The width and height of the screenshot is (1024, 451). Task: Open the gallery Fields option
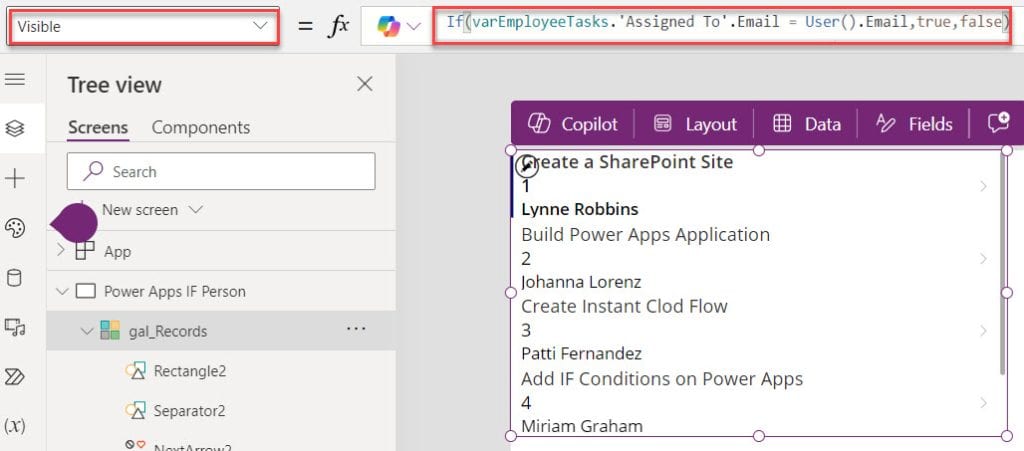coord(913,123)
